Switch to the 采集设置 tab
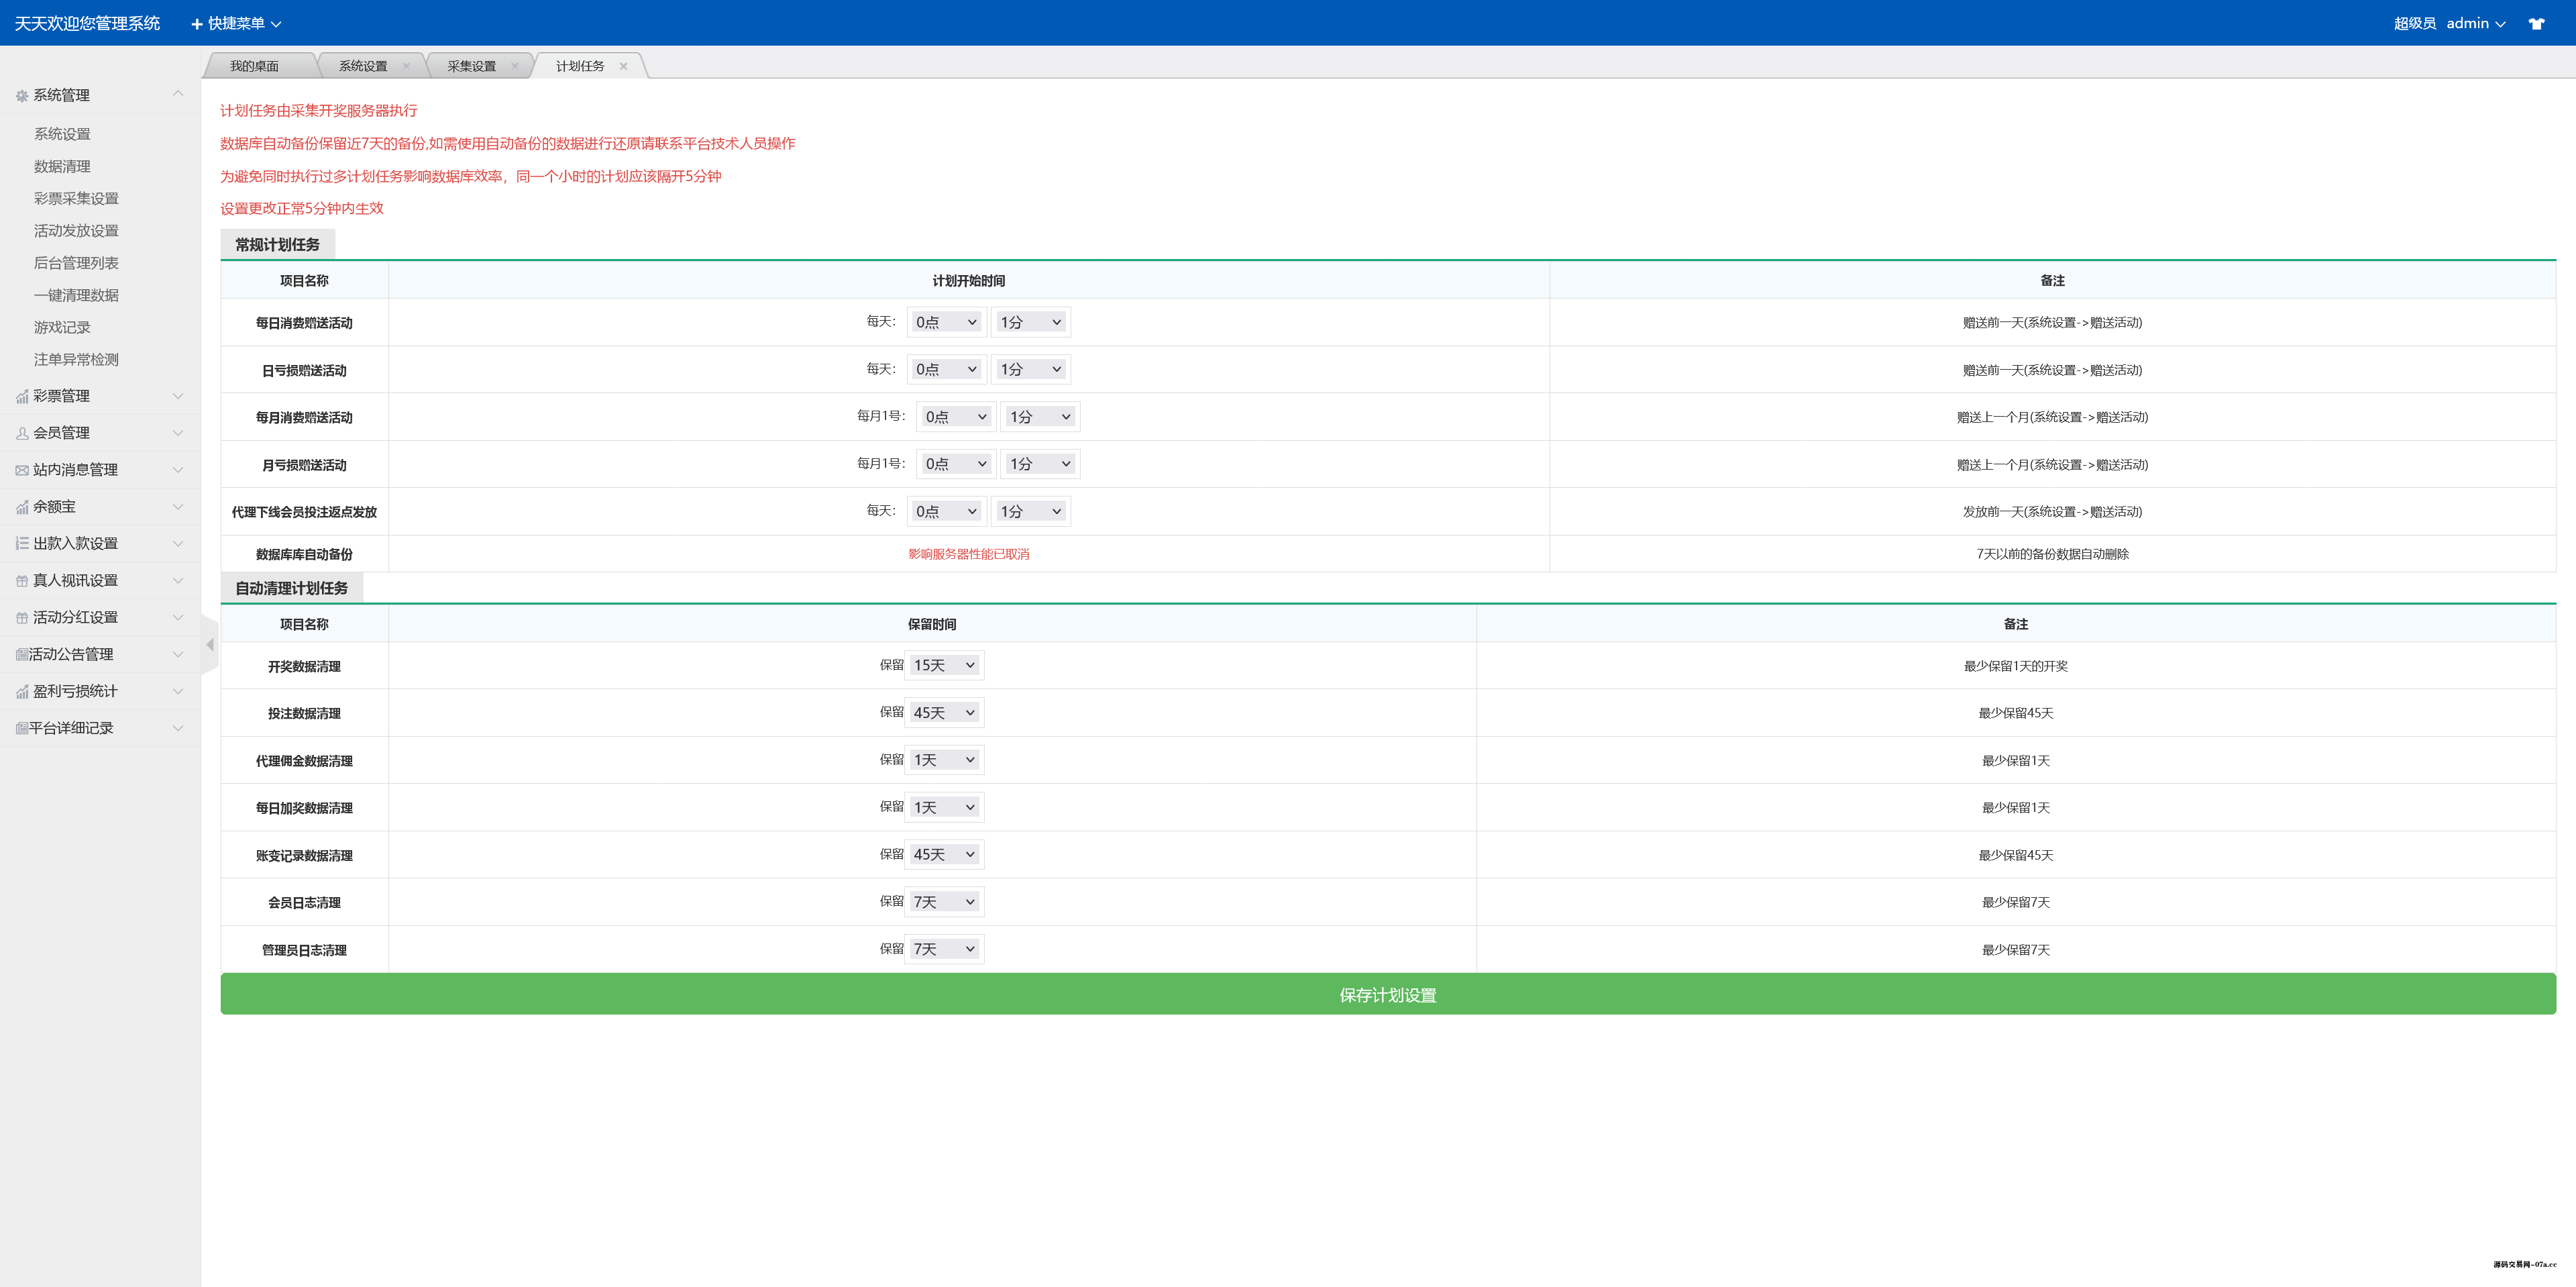The width and height of the screenshot is (2576, 1287). pos(471,66)
